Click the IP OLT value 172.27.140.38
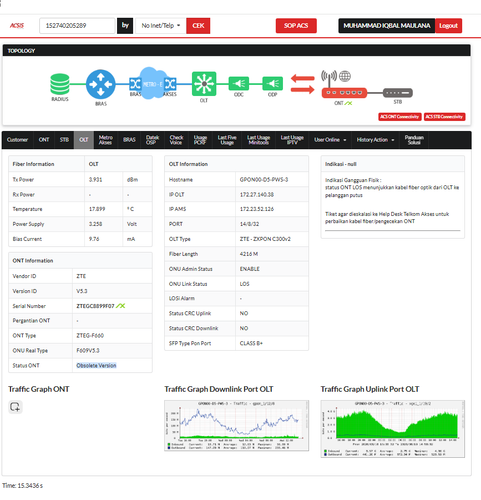The image size is (481, 500). pyautogui.click(x=257, y=194)
